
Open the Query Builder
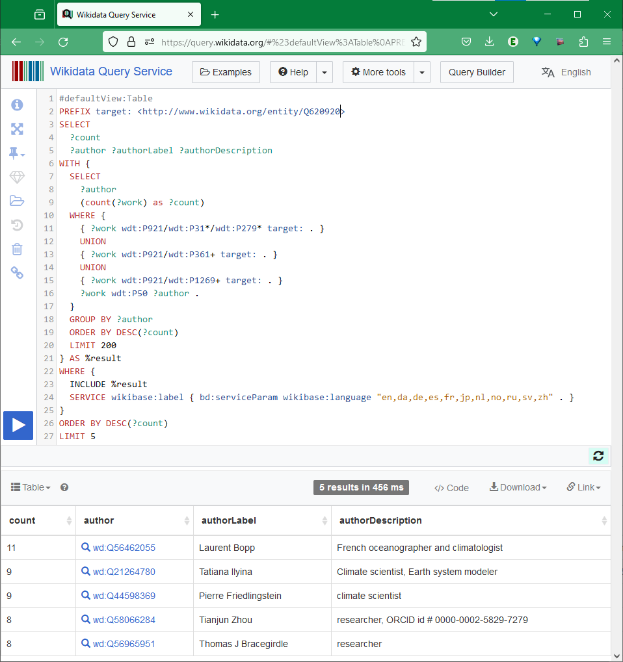(x=477, y=72)
